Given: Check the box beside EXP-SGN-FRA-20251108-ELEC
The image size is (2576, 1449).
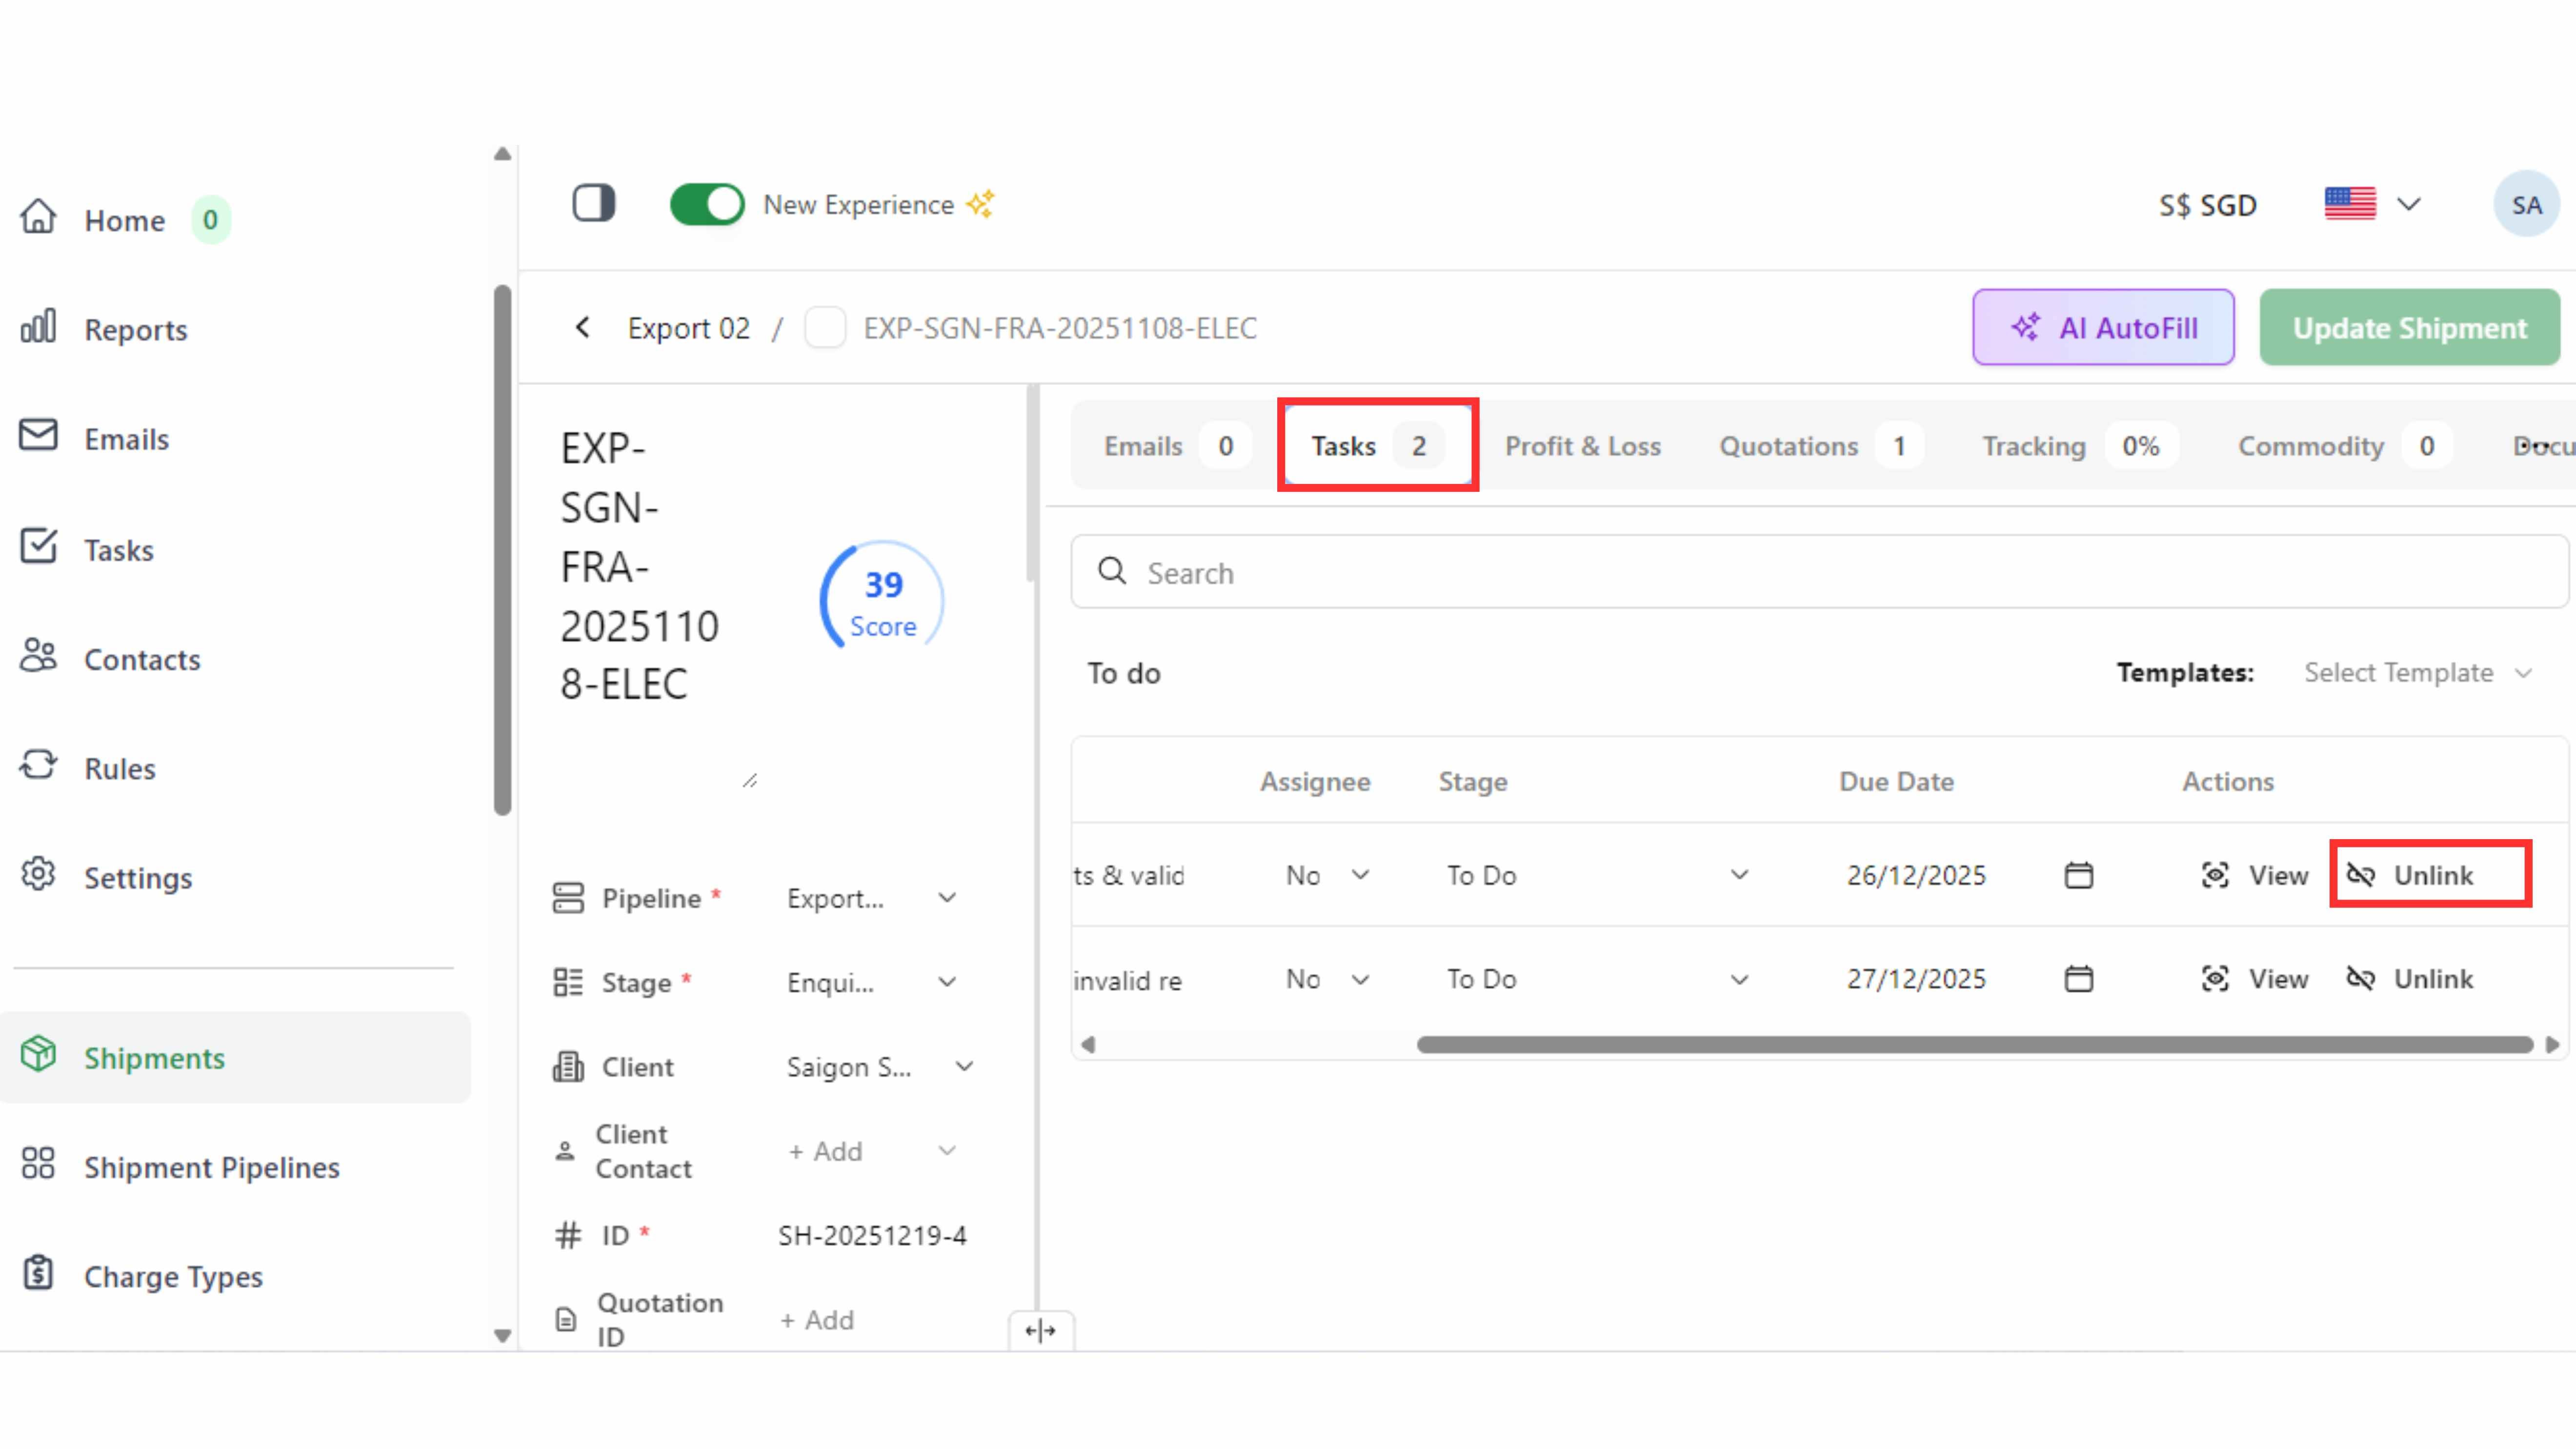Looking at the screenshot, I should 825,328.
